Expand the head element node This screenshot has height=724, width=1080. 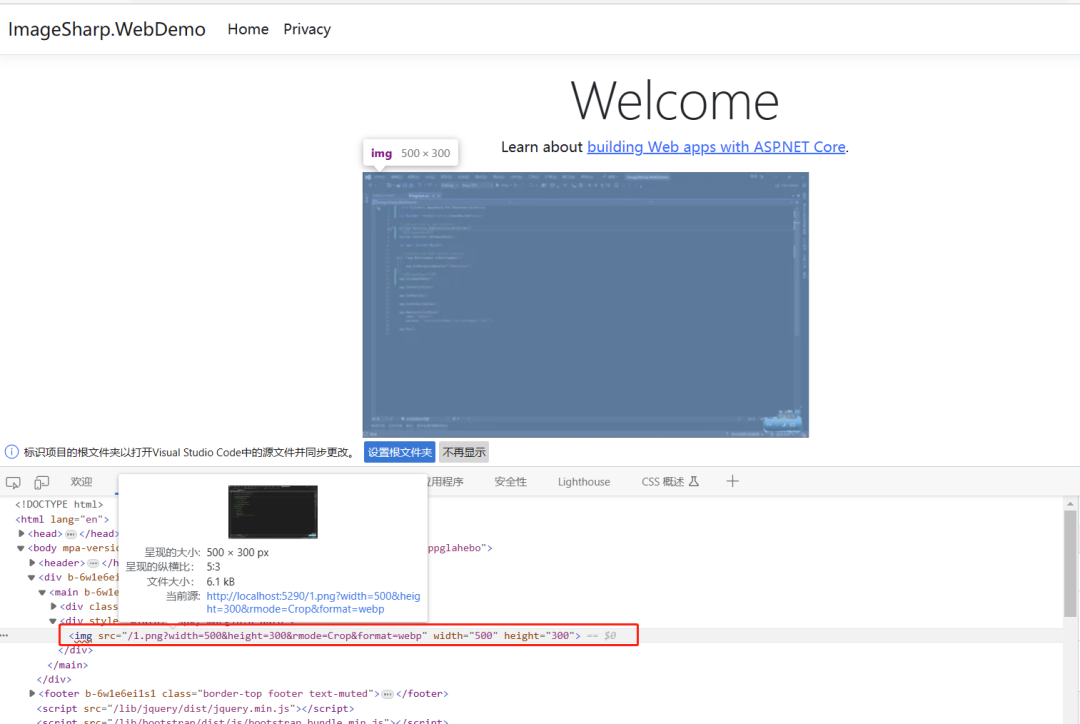(21, 533)
